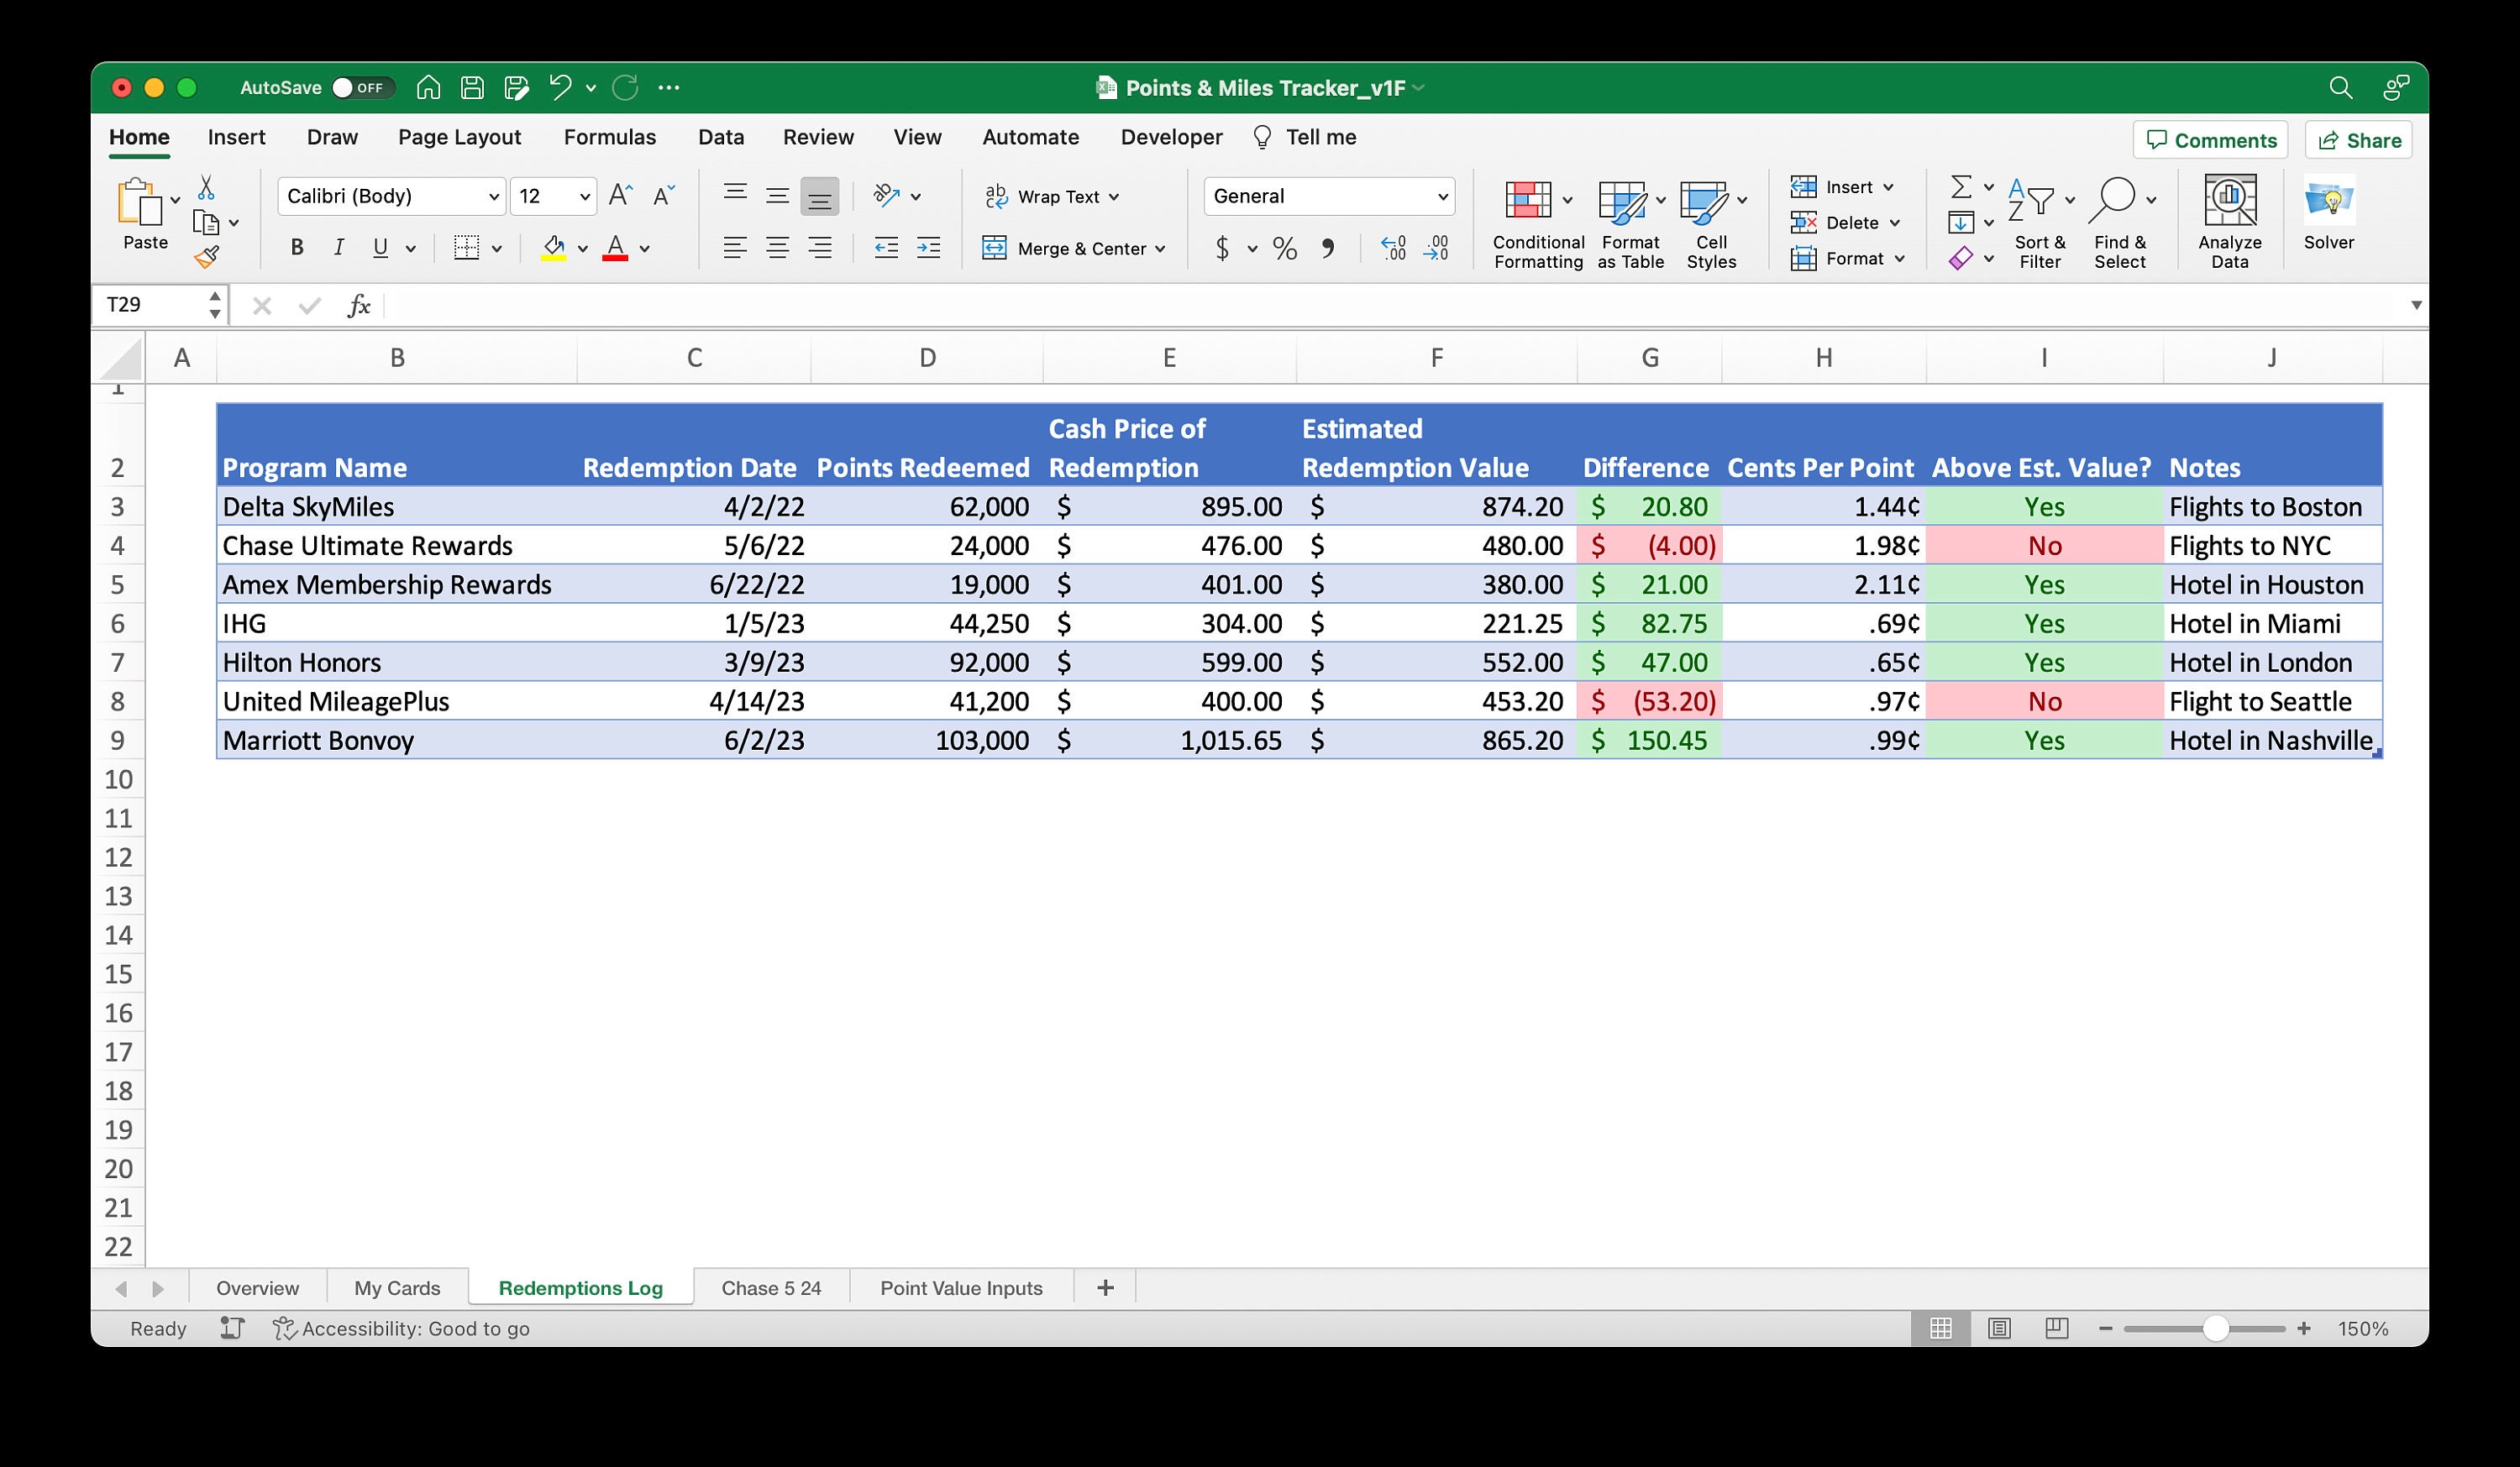The image size is (2520, 1467).
Task: Open the Comments panel
Action: click(2211, 139)
